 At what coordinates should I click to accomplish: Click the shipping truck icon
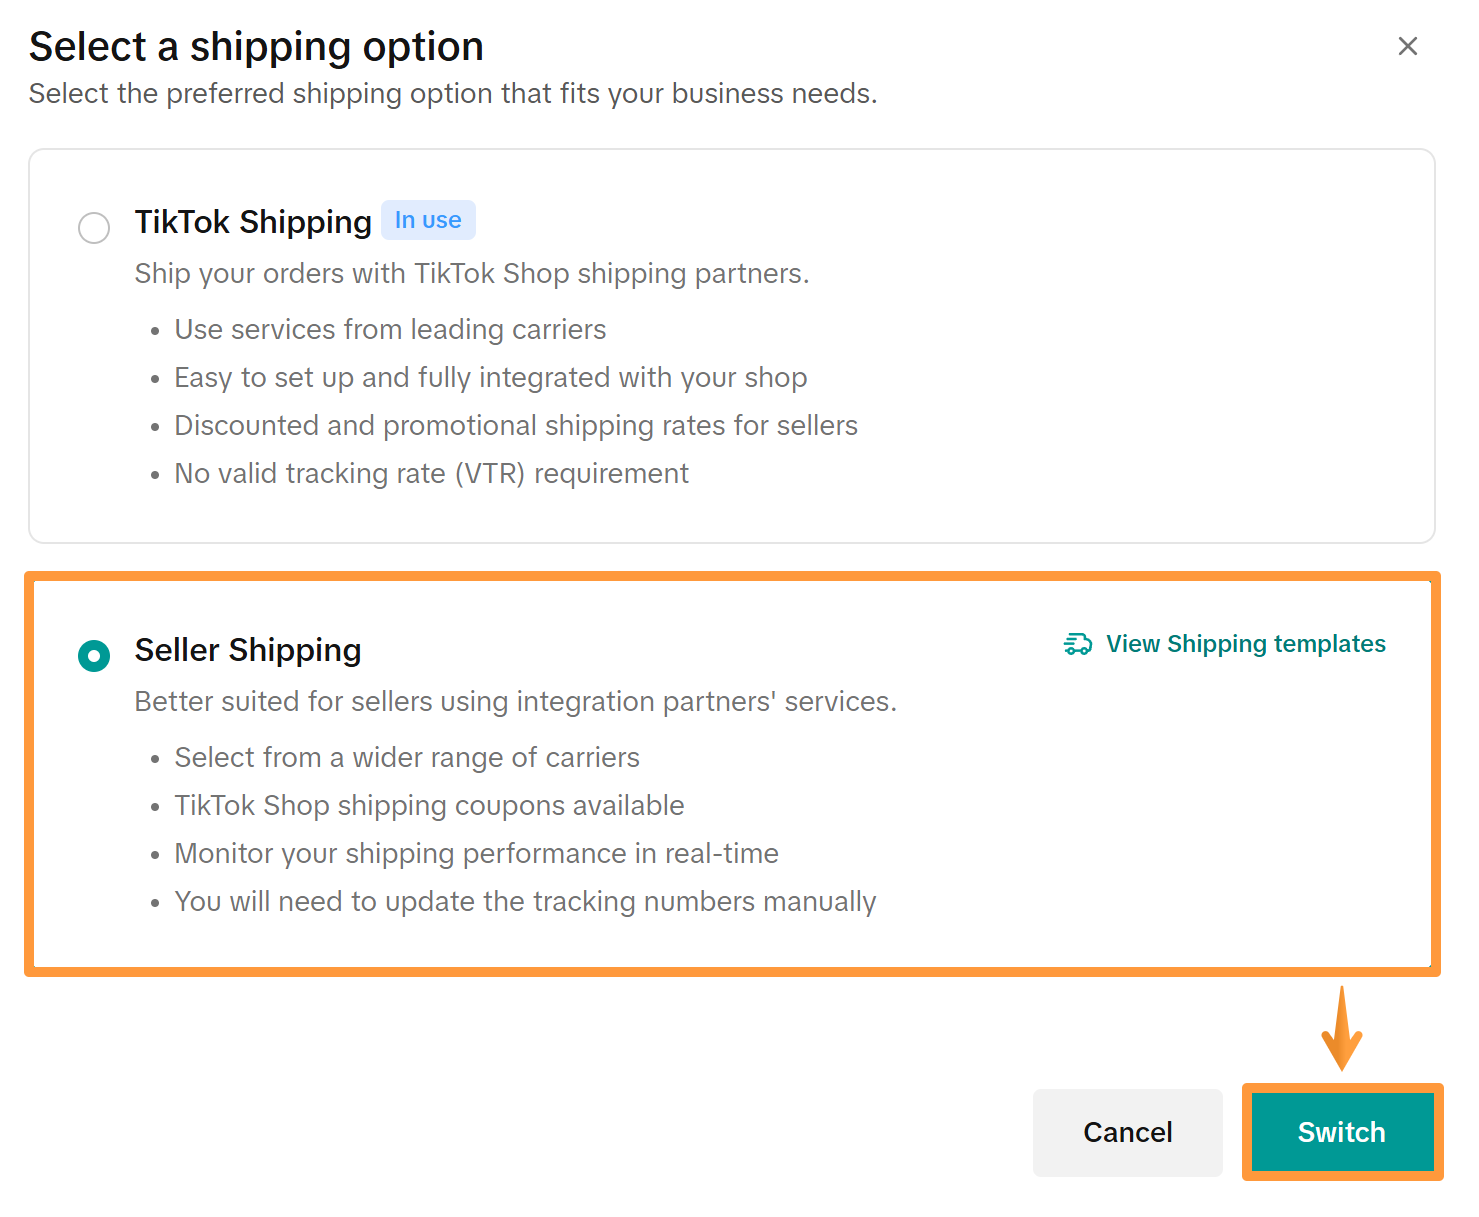[x=1077, y=644]
